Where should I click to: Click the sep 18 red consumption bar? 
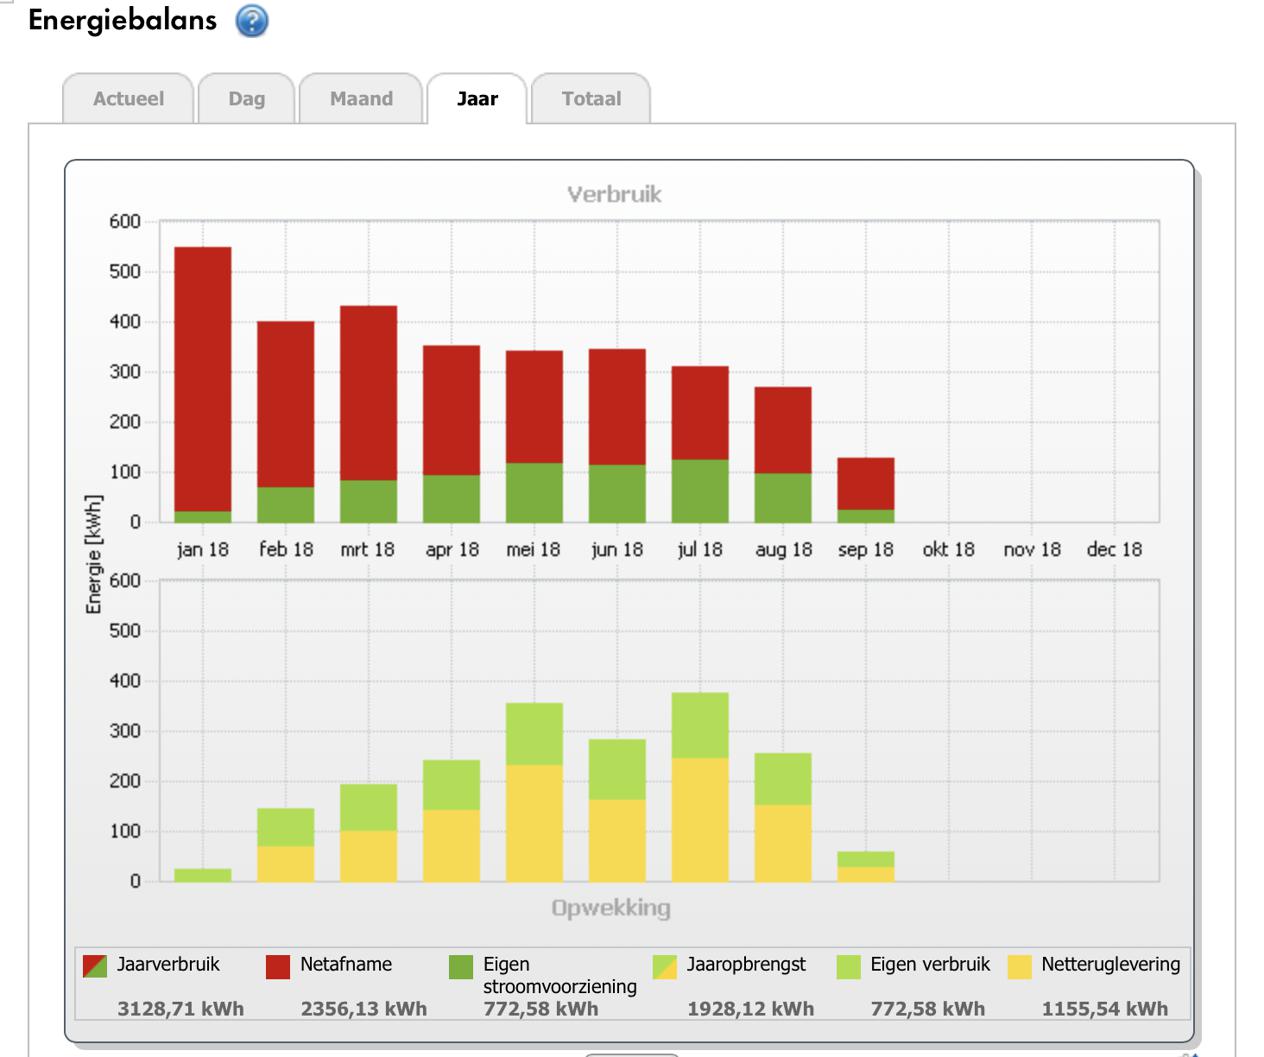[x=866, y=484]
